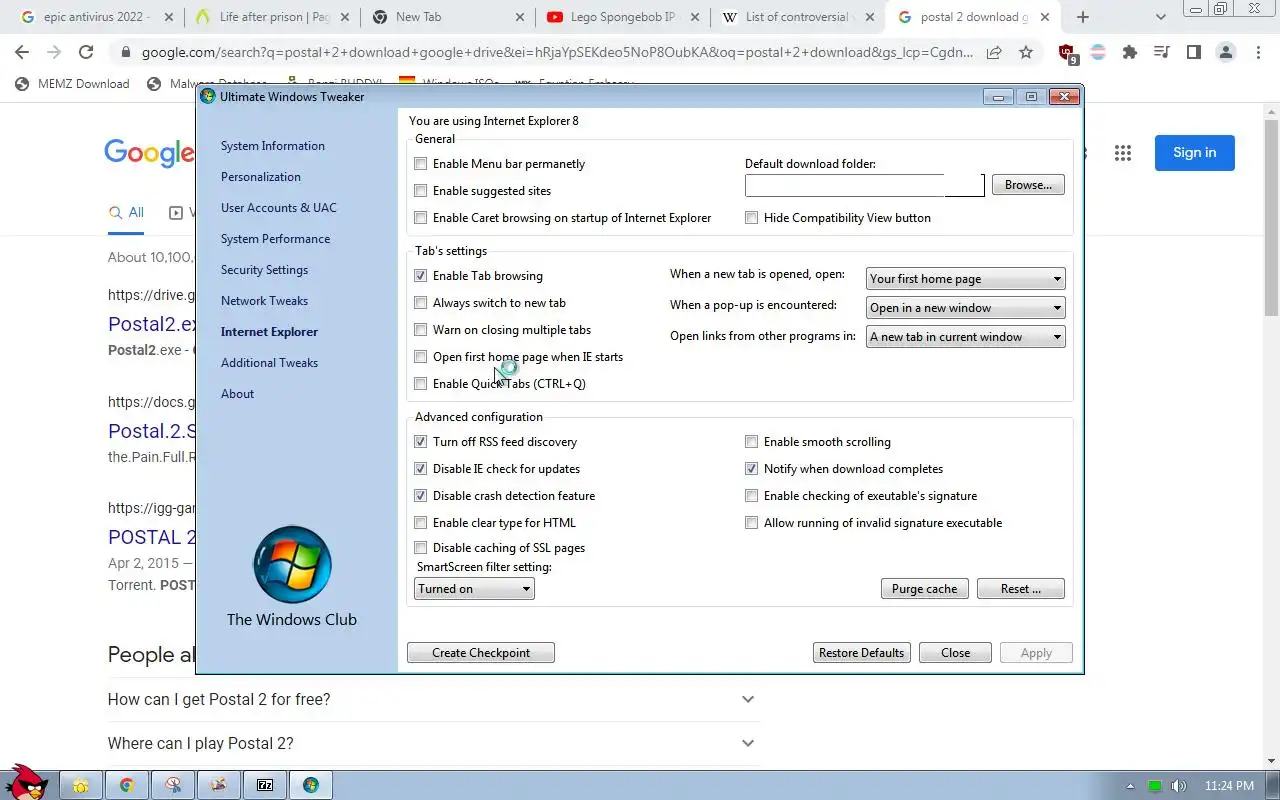Switch to Lego Spongebob YouTube tab

622,17
